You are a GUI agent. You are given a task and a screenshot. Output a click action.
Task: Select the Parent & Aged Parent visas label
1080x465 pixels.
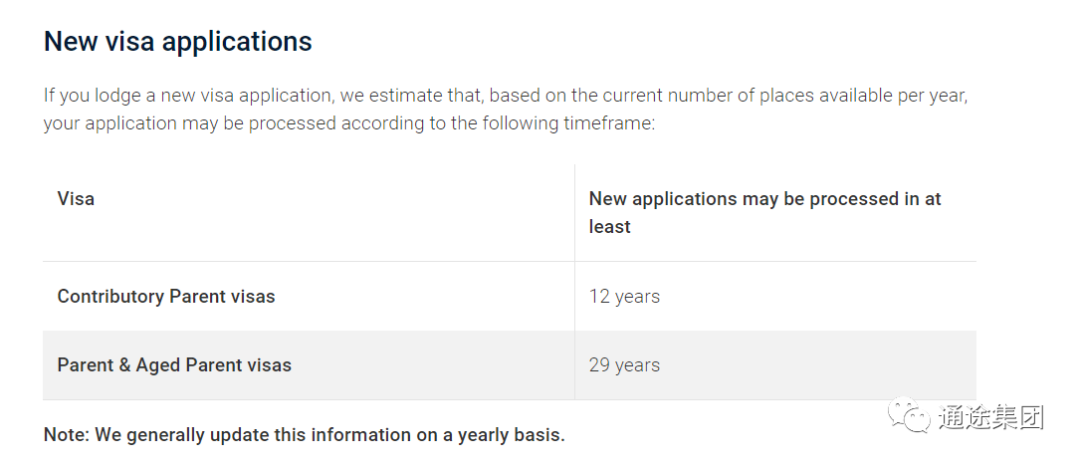tap(174, 365)
